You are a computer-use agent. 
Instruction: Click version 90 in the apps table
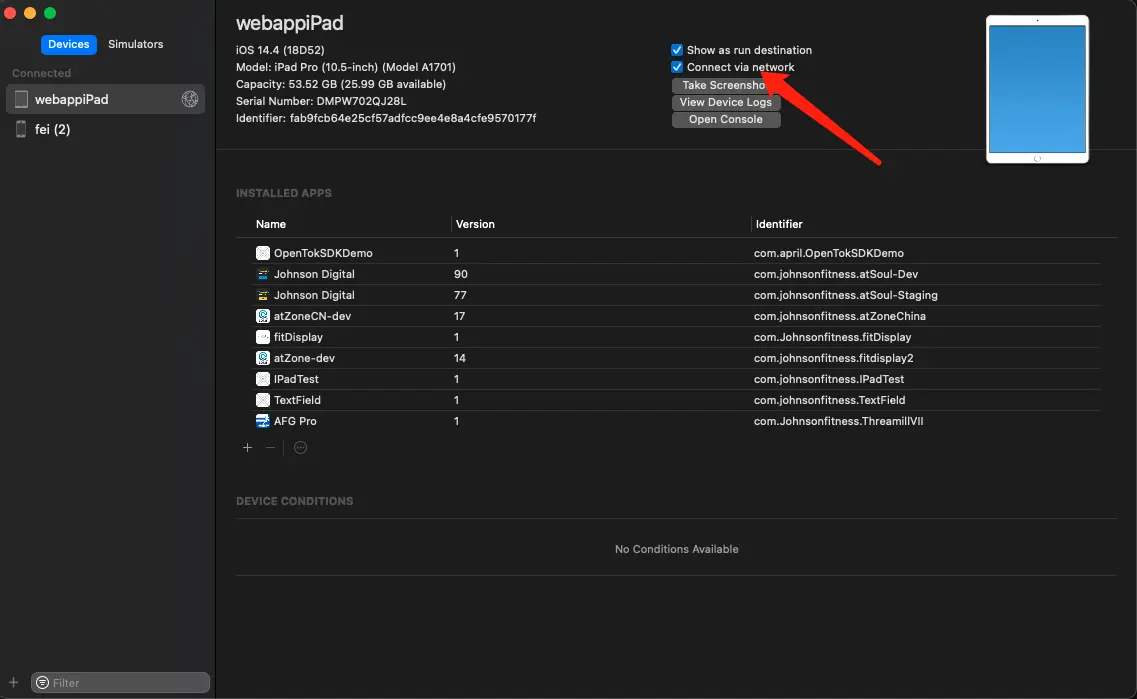[460, 274]
